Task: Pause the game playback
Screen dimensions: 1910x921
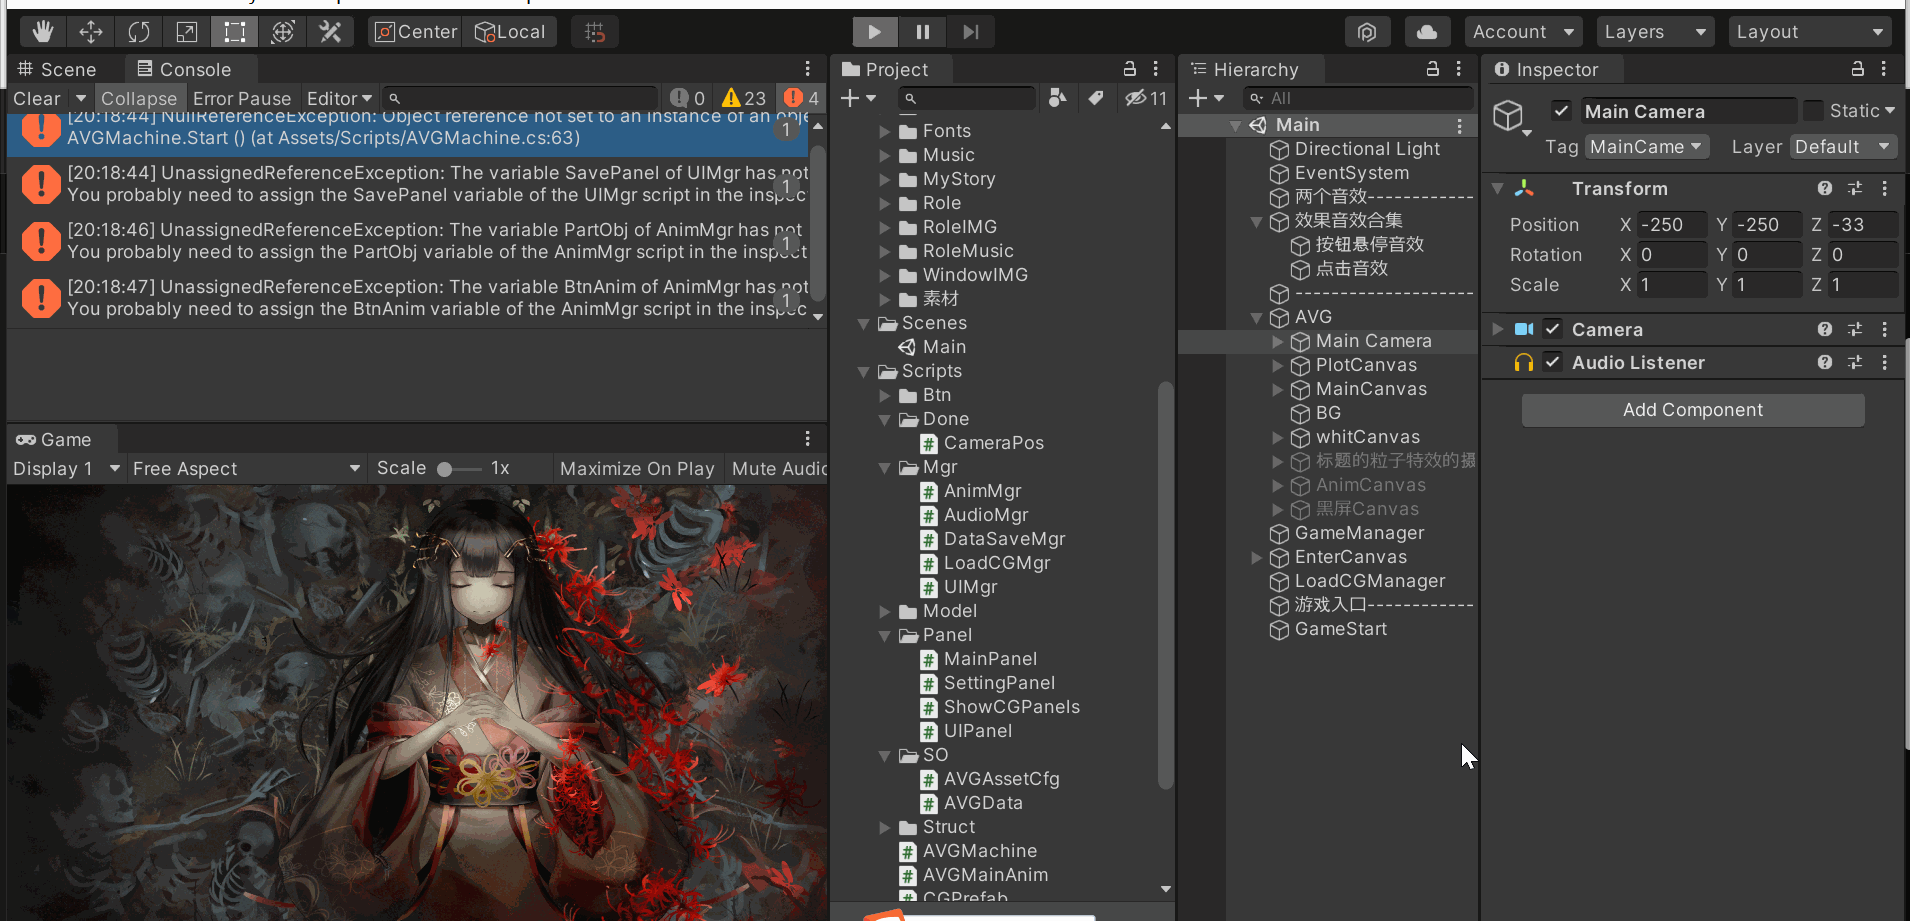Action: coord(923,32)
